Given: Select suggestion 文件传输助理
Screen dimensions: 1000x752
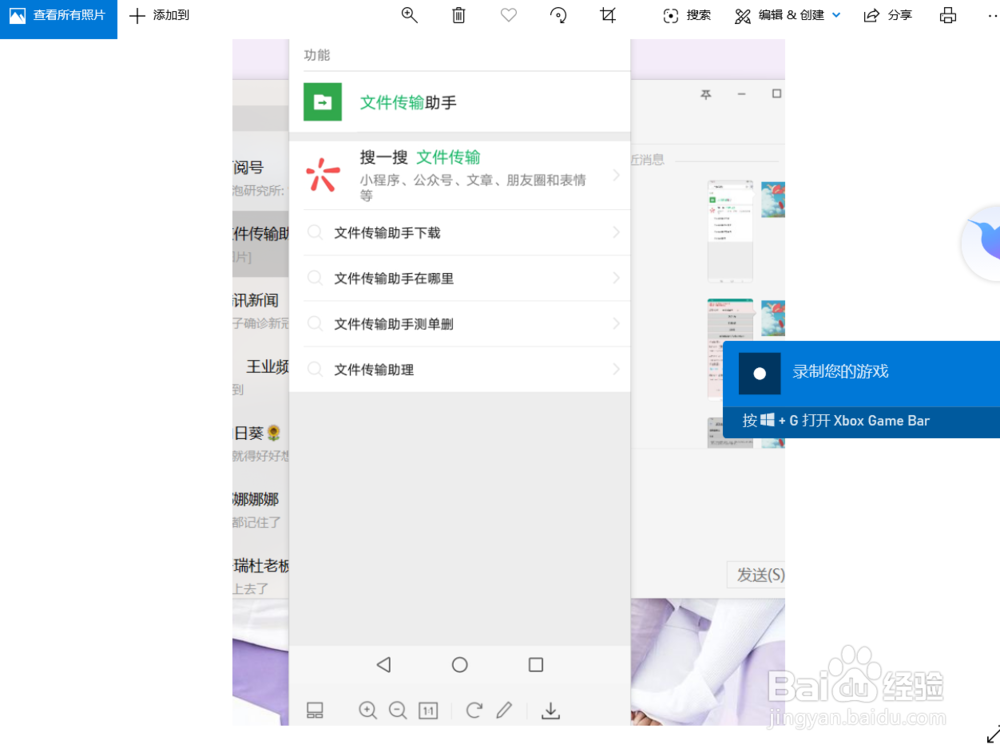Looking at the screenshot, I should [x=460, y=369].
